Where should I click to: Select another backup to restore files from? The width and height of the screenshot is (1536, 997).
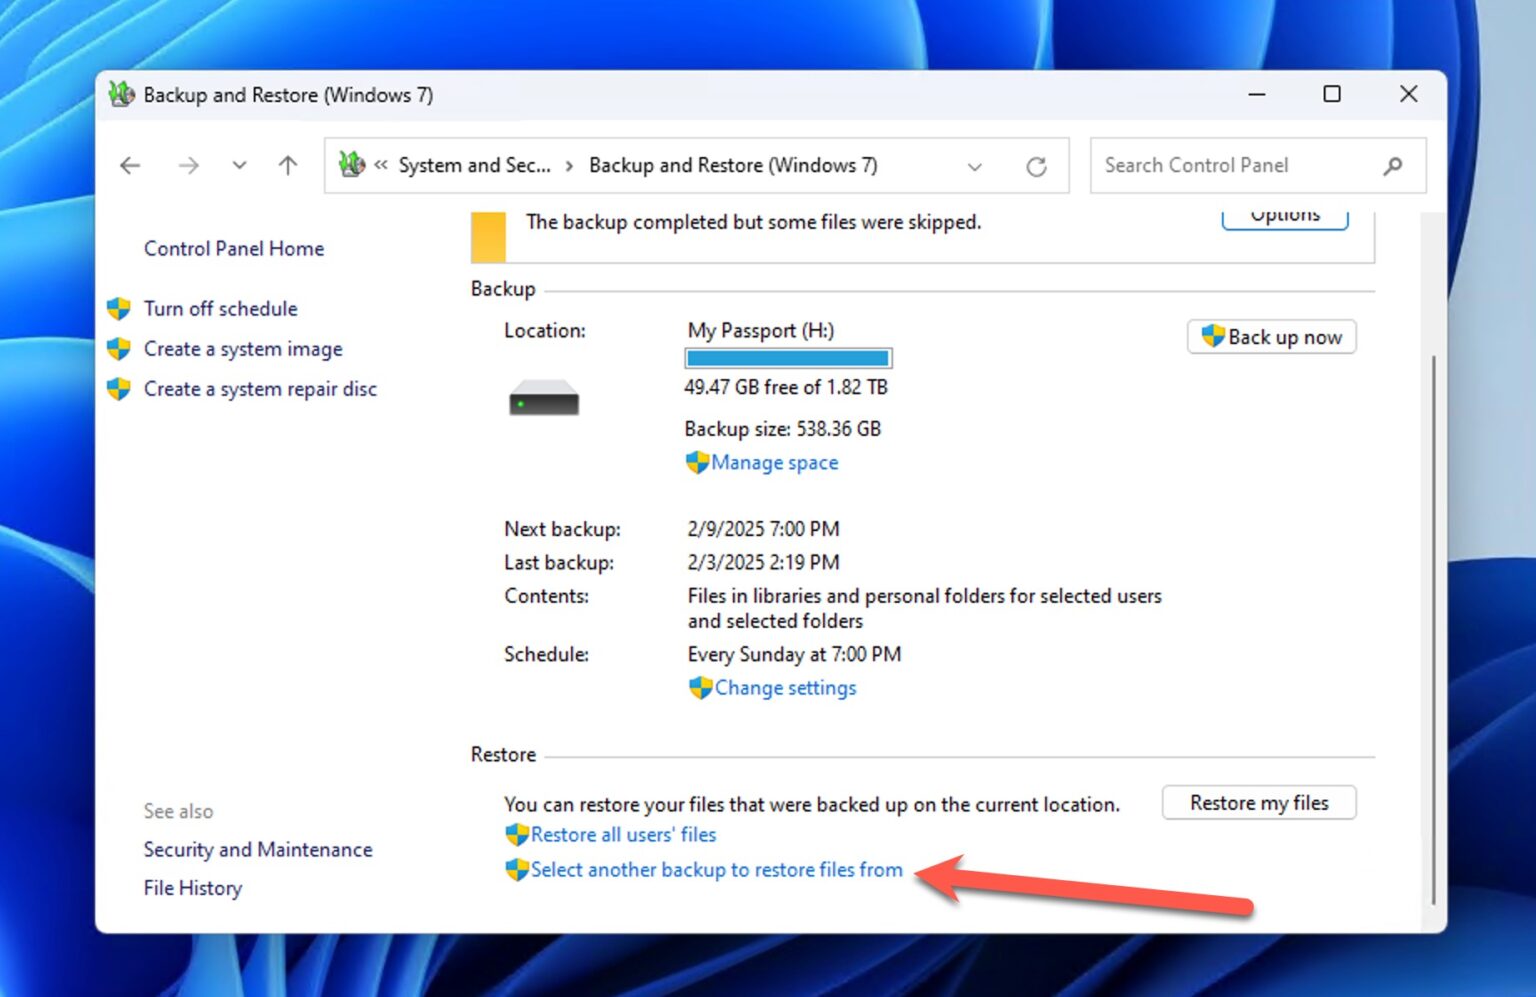[717, 870]
